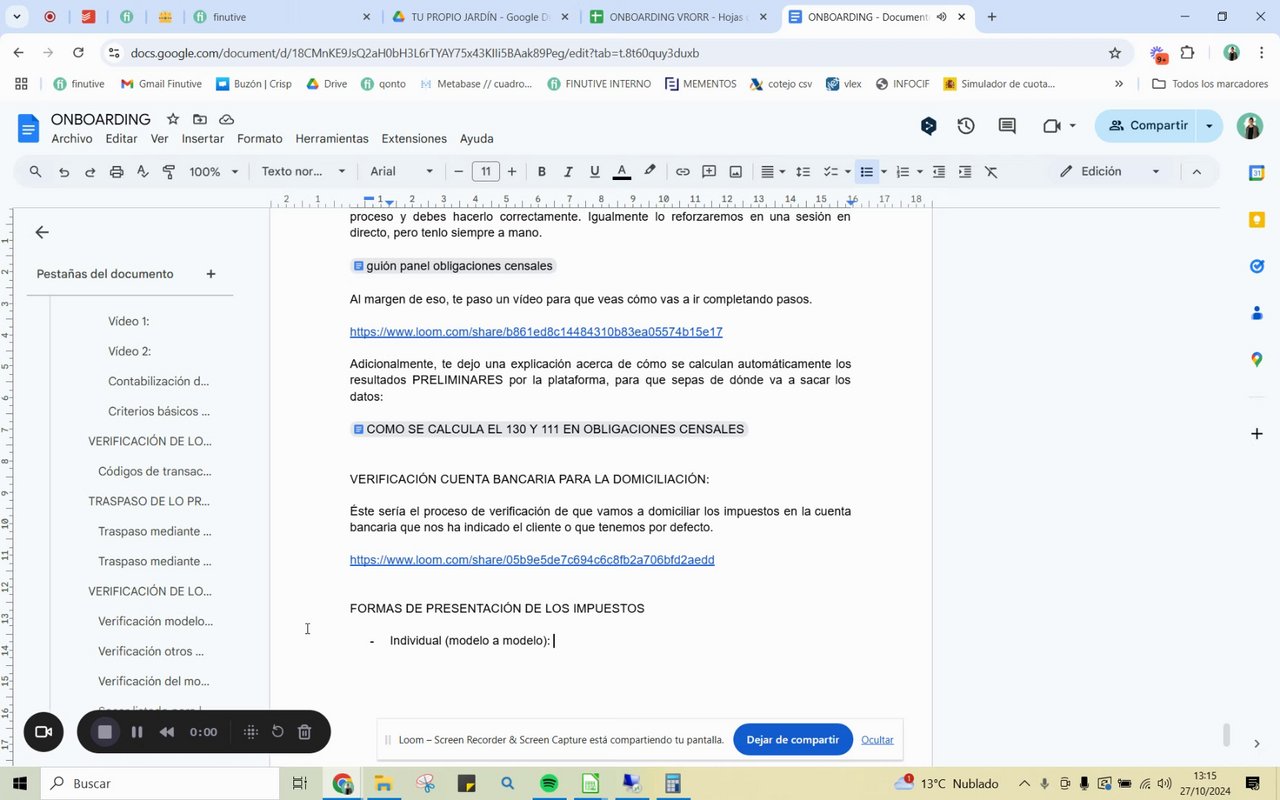Run spelling and grammar check
The height and width of the screenshot is (800, 1280).
tap(142, 172)
